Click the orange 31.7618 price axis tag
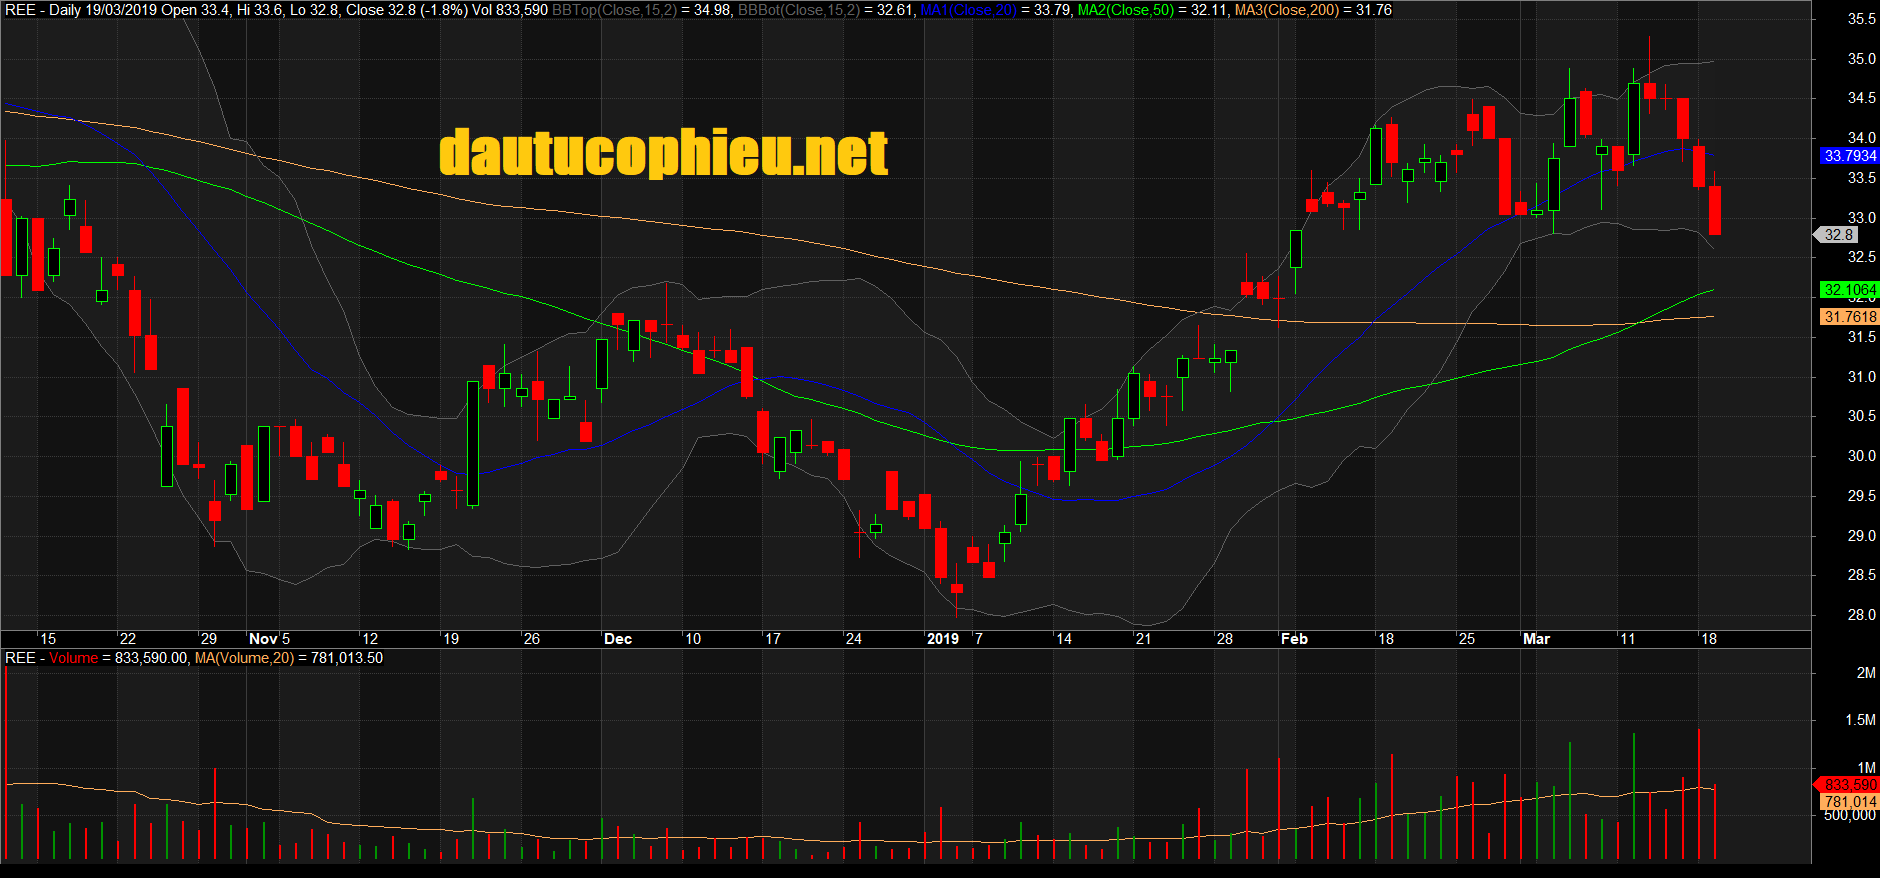The image size is (1880, 878). click(x=1849, y=317)
